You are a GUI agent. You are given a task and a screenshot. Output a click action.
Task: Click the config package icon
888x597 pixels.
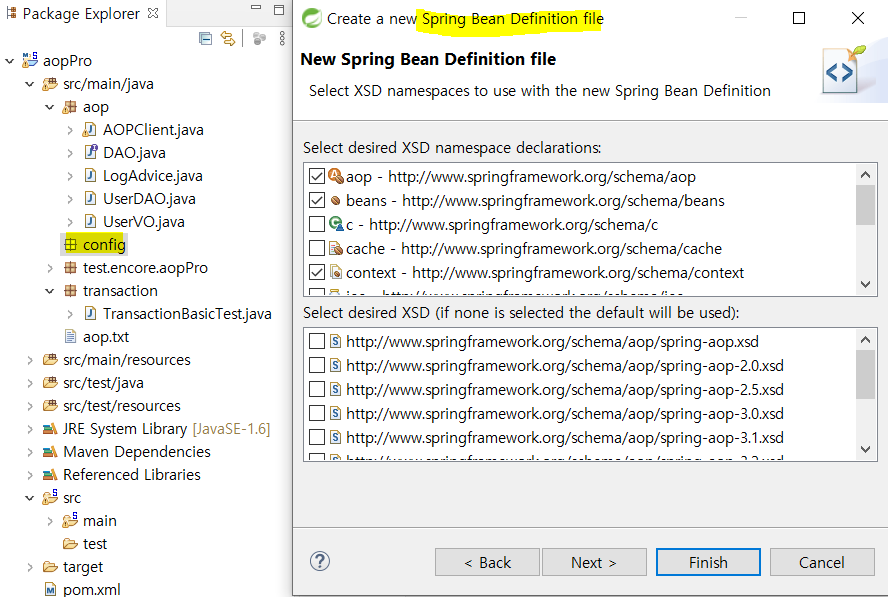tap(70, 245)
